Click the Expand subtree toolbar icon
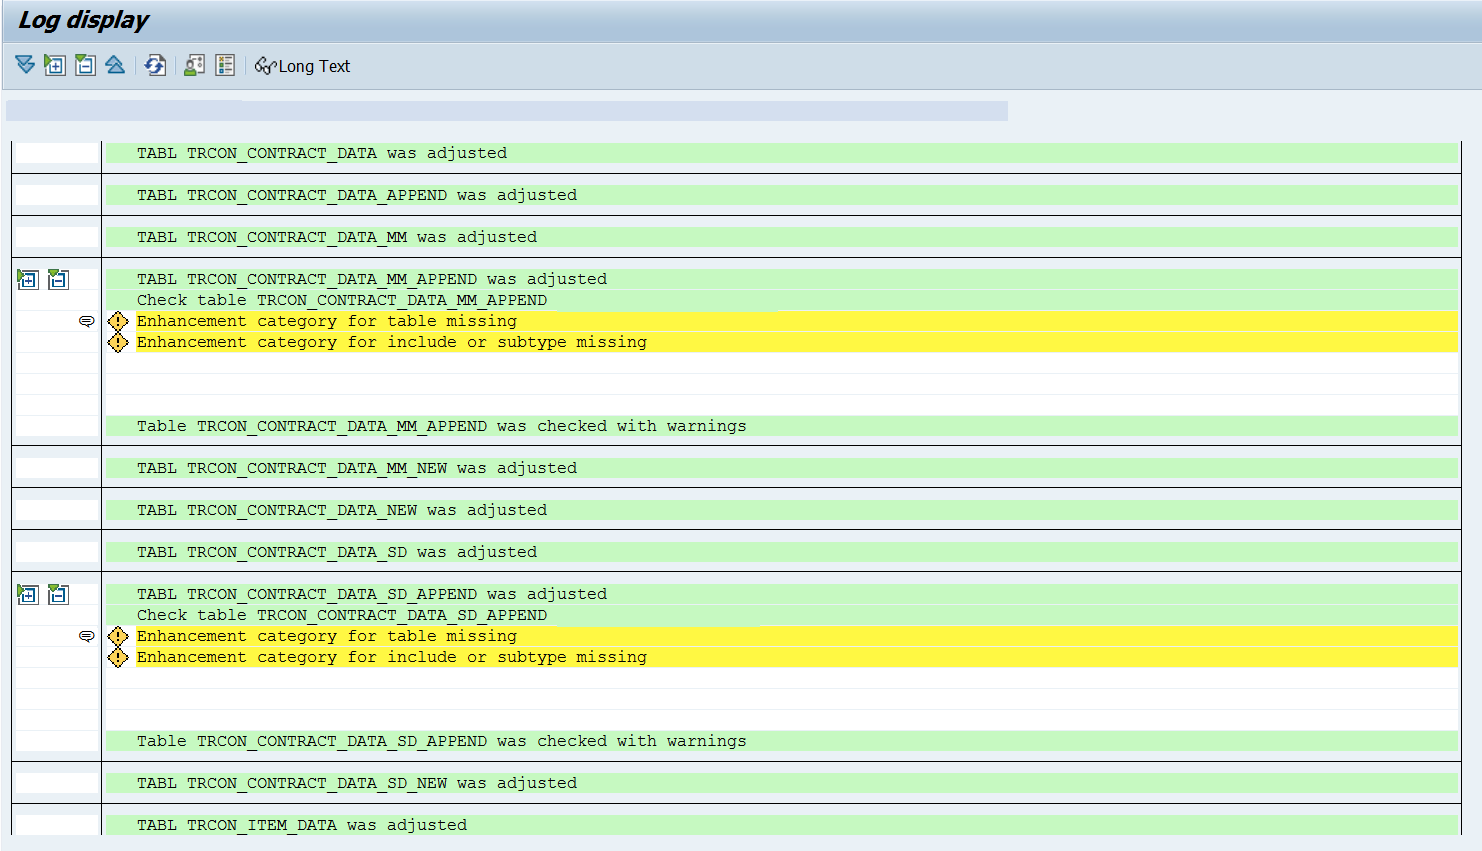The height and width of the screenshot is (851, 1482). [55, 66]
